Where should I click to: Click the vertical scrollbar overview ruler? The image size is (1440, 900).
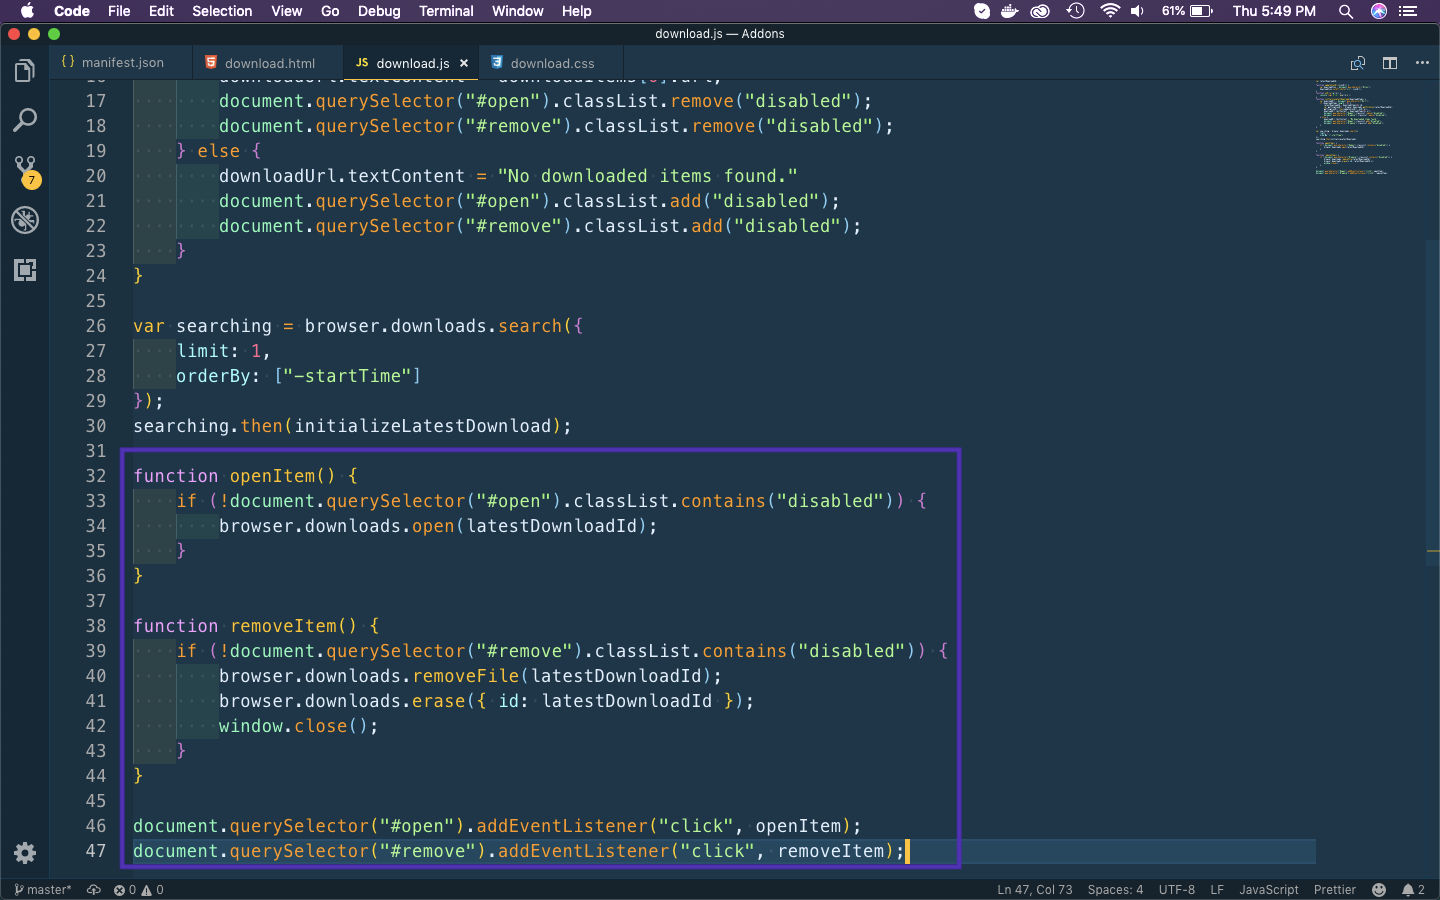1432,480
